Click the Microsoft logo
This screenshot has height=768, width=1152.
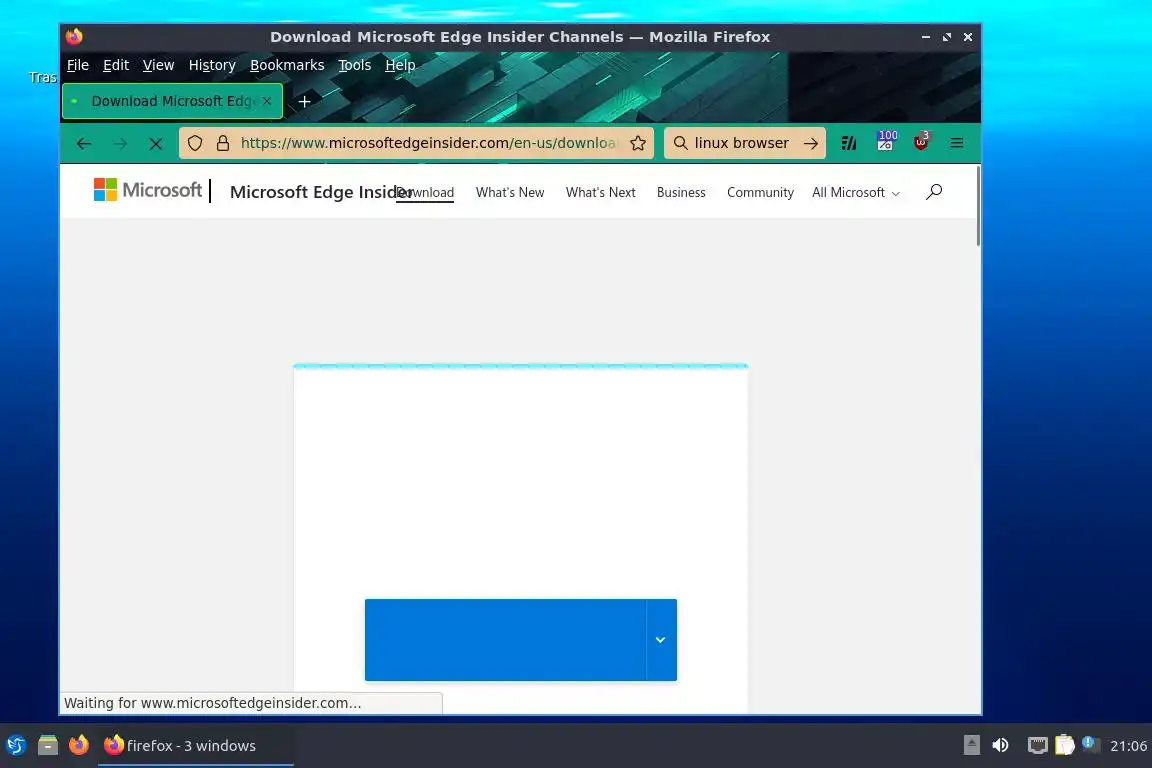[x=148, y=190]
